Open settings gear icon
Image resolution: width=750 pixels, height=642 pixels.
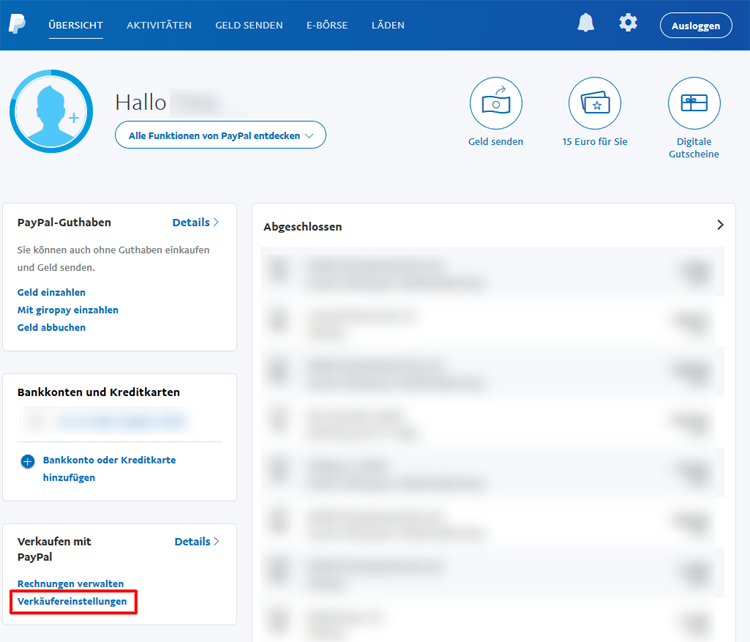628,22
